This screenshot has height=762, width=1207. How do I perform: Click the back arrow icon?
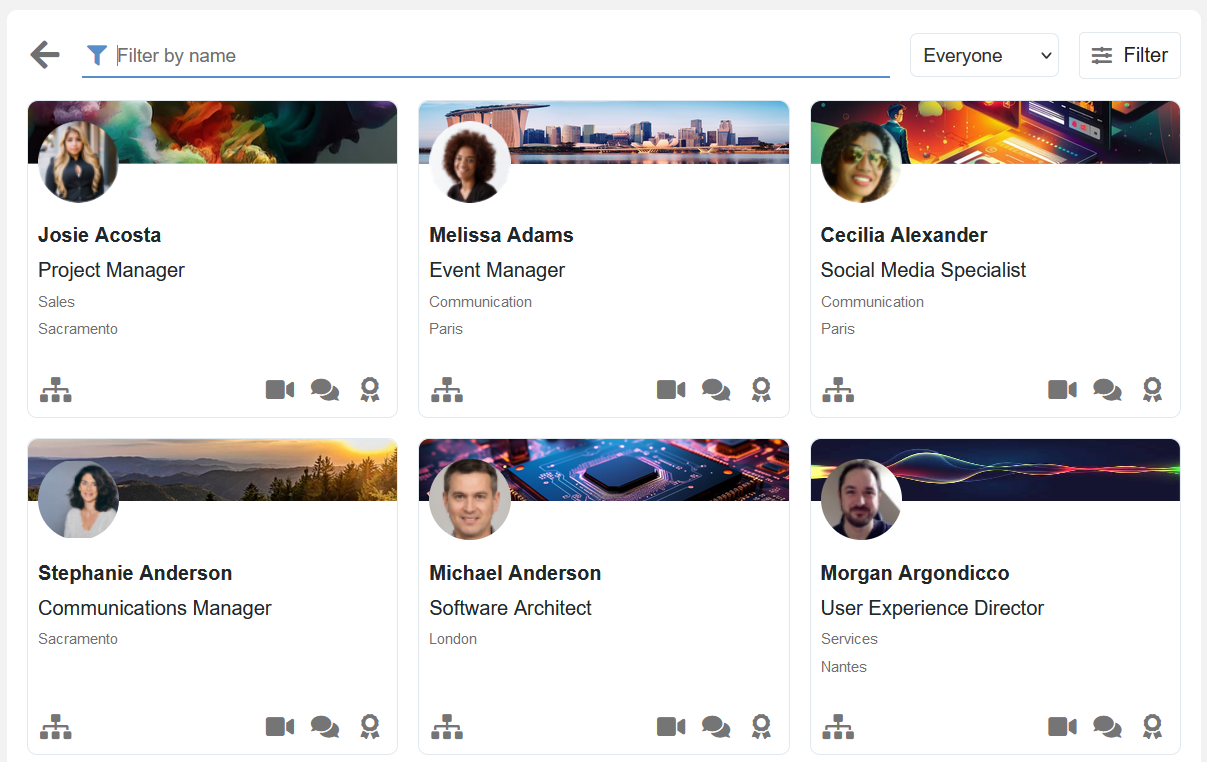45,55
